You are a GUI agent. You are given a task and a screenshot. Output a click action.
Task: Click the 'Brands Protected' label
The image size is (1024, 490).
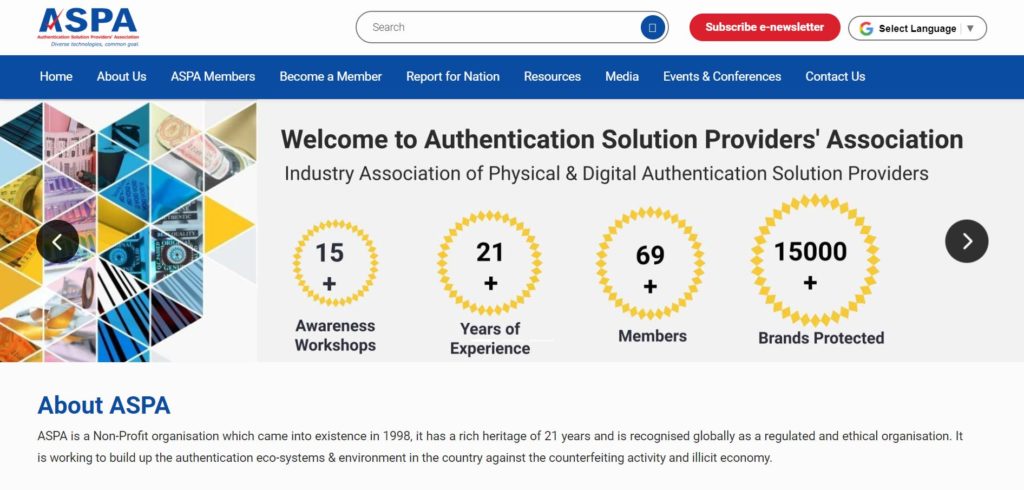pyautogui.click(x=821, y=338)
